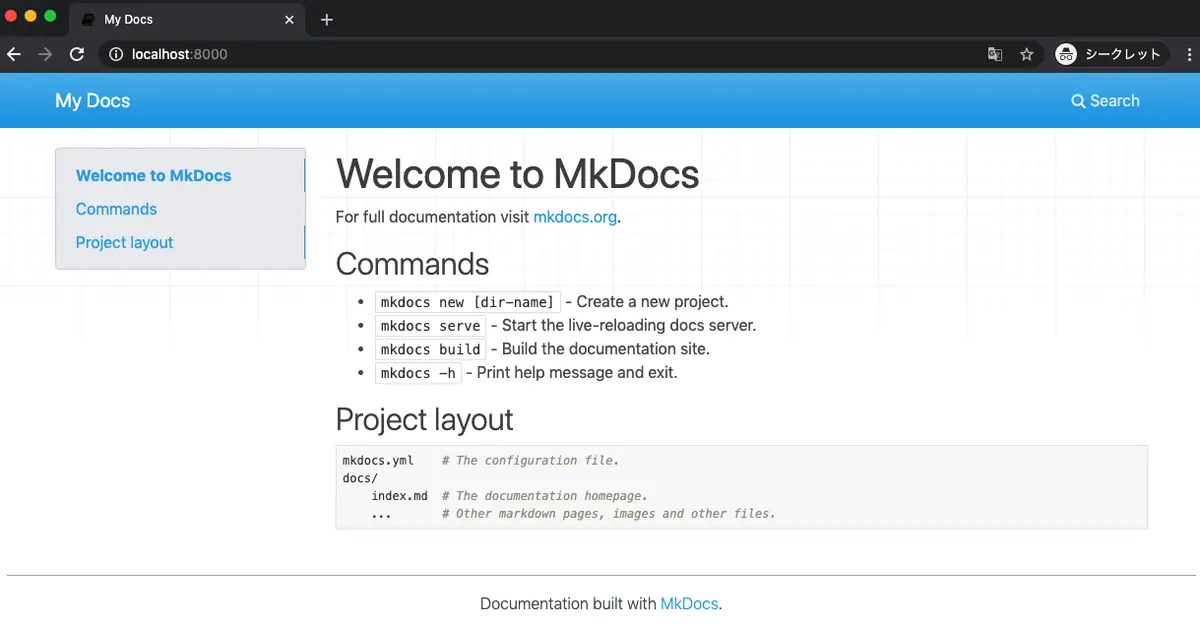Viewport: 1200px width, 626px height.
Task: Click the Project layout code block
Action: 741,487
